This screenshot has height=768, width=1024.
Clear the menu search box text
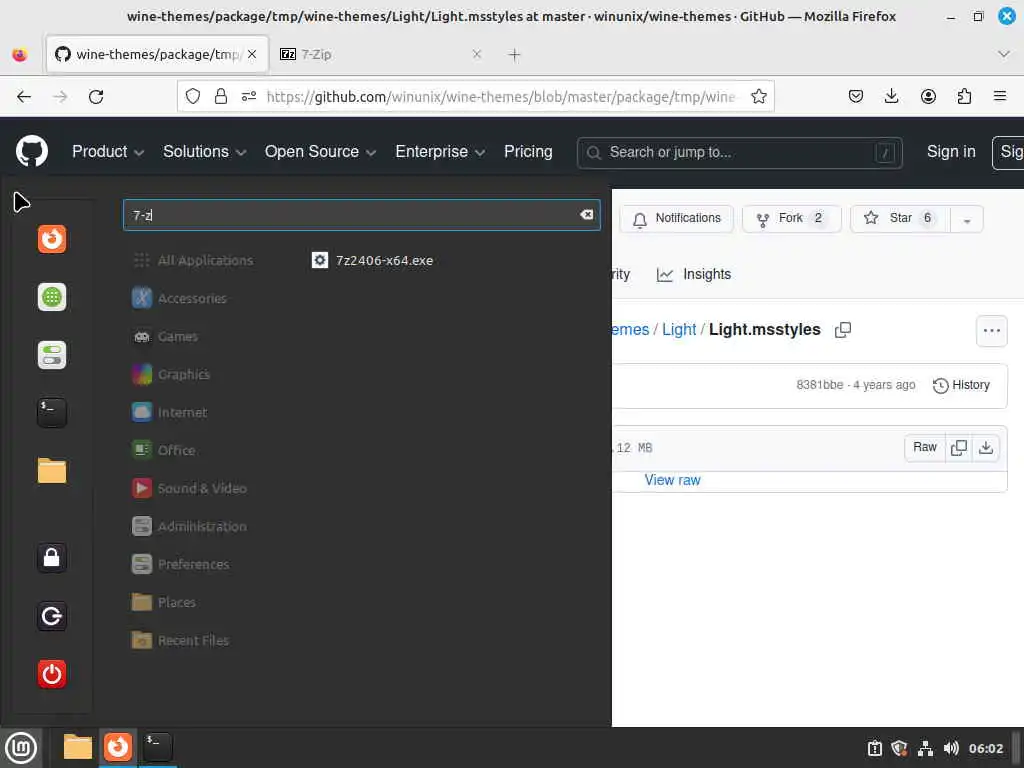click(586, 215)
